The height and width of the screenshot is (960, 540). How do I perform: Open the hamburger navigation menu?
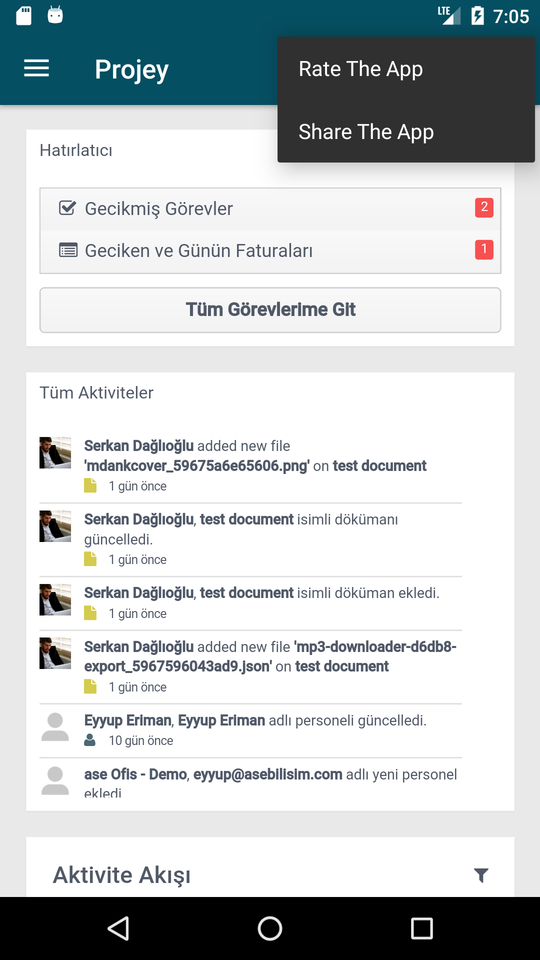36,69
